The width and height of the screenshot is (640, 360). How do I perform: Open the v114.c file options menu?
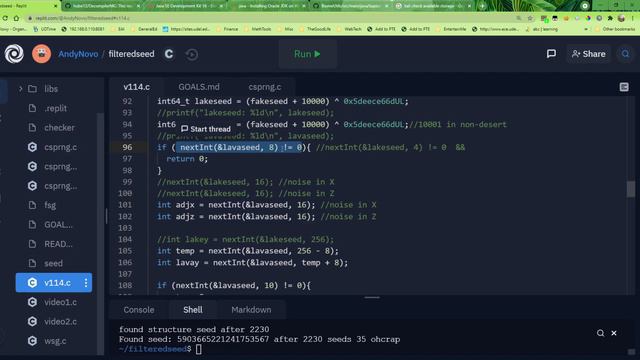coord(86,282)
